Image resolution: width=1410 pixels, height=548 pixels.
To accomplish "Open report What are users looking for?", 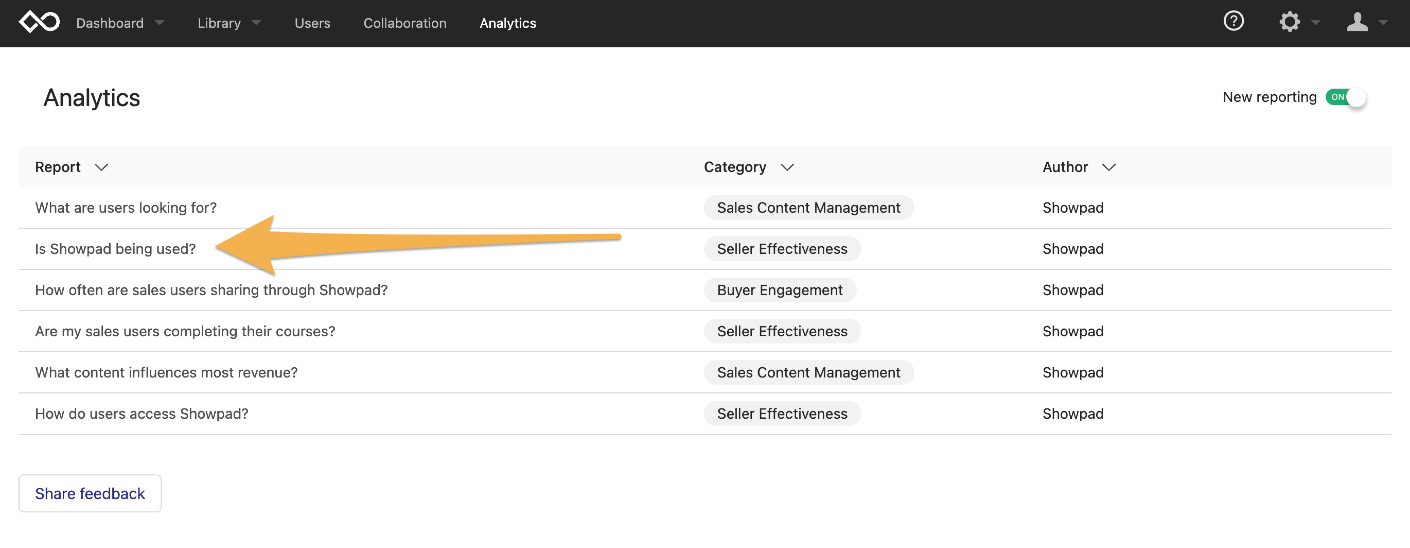I will [126, 208].
